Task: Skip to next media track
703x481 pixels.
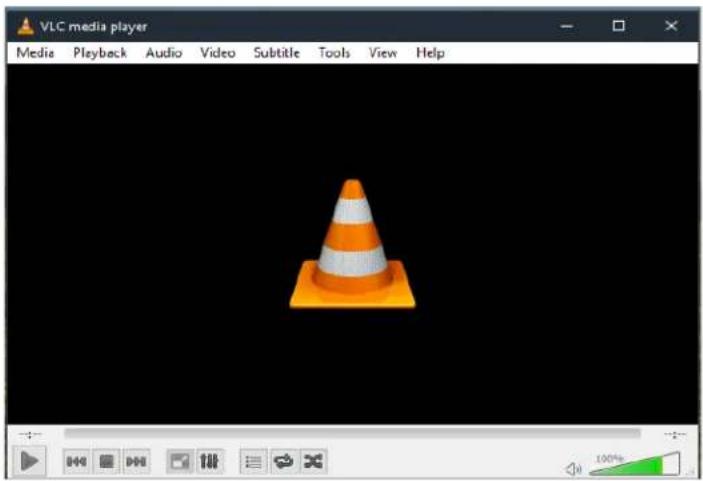Action: pos(136,461)
